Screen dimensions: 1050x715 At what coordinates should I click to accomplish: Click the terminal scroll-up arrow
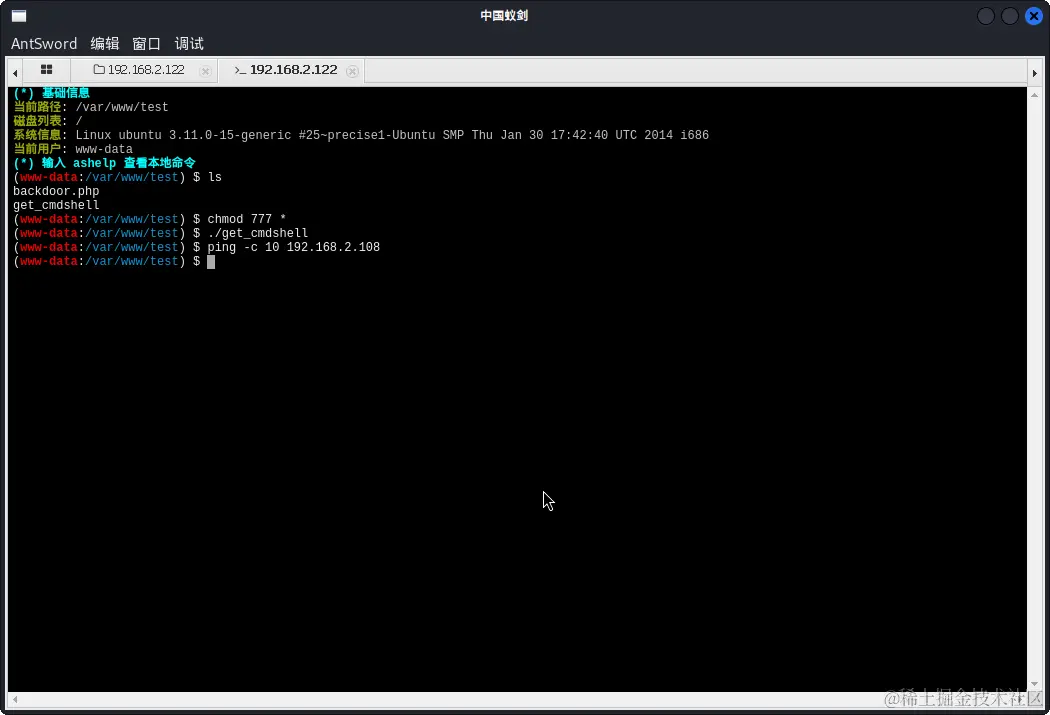(x=1035, y=95)
